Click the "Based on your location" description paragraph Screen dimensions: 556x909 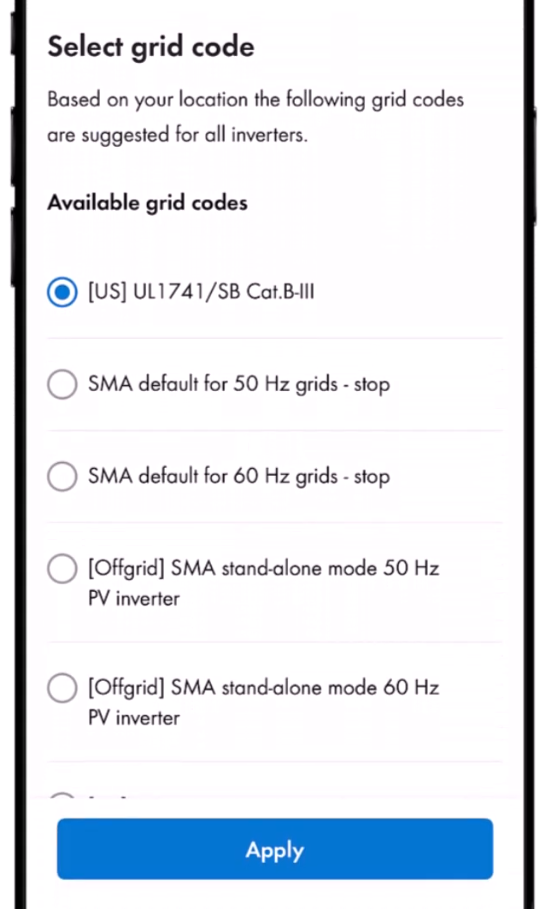pos(256,117)
